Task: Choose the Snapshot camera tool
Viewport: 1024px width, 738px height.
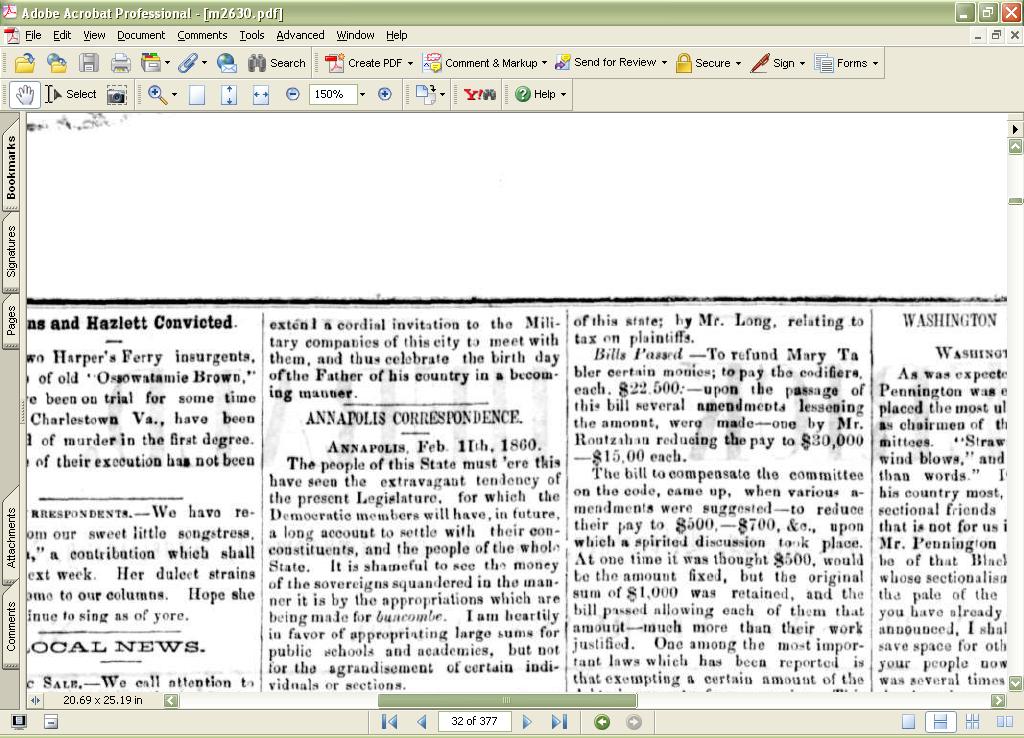Action: click(117, 95)
